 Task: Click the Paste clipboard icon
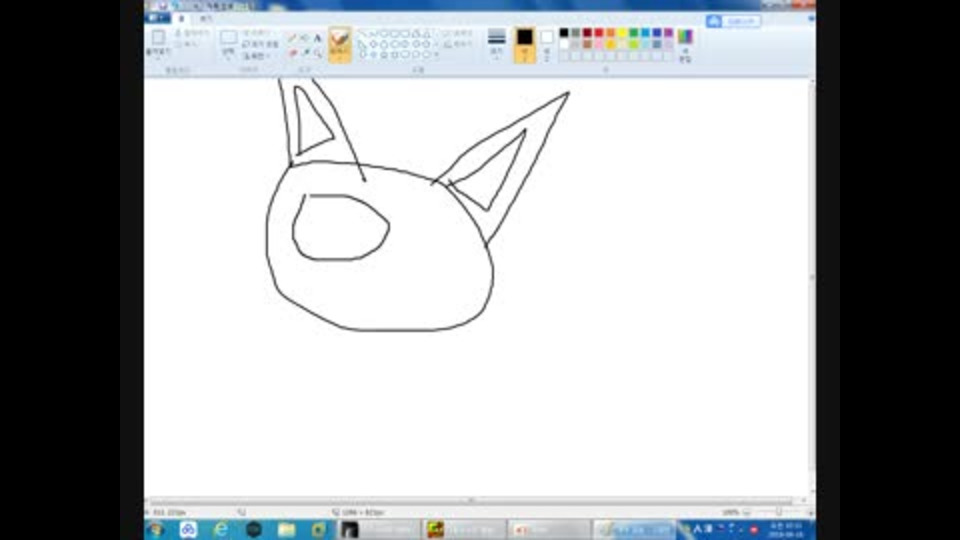click(x=158, y=38)
